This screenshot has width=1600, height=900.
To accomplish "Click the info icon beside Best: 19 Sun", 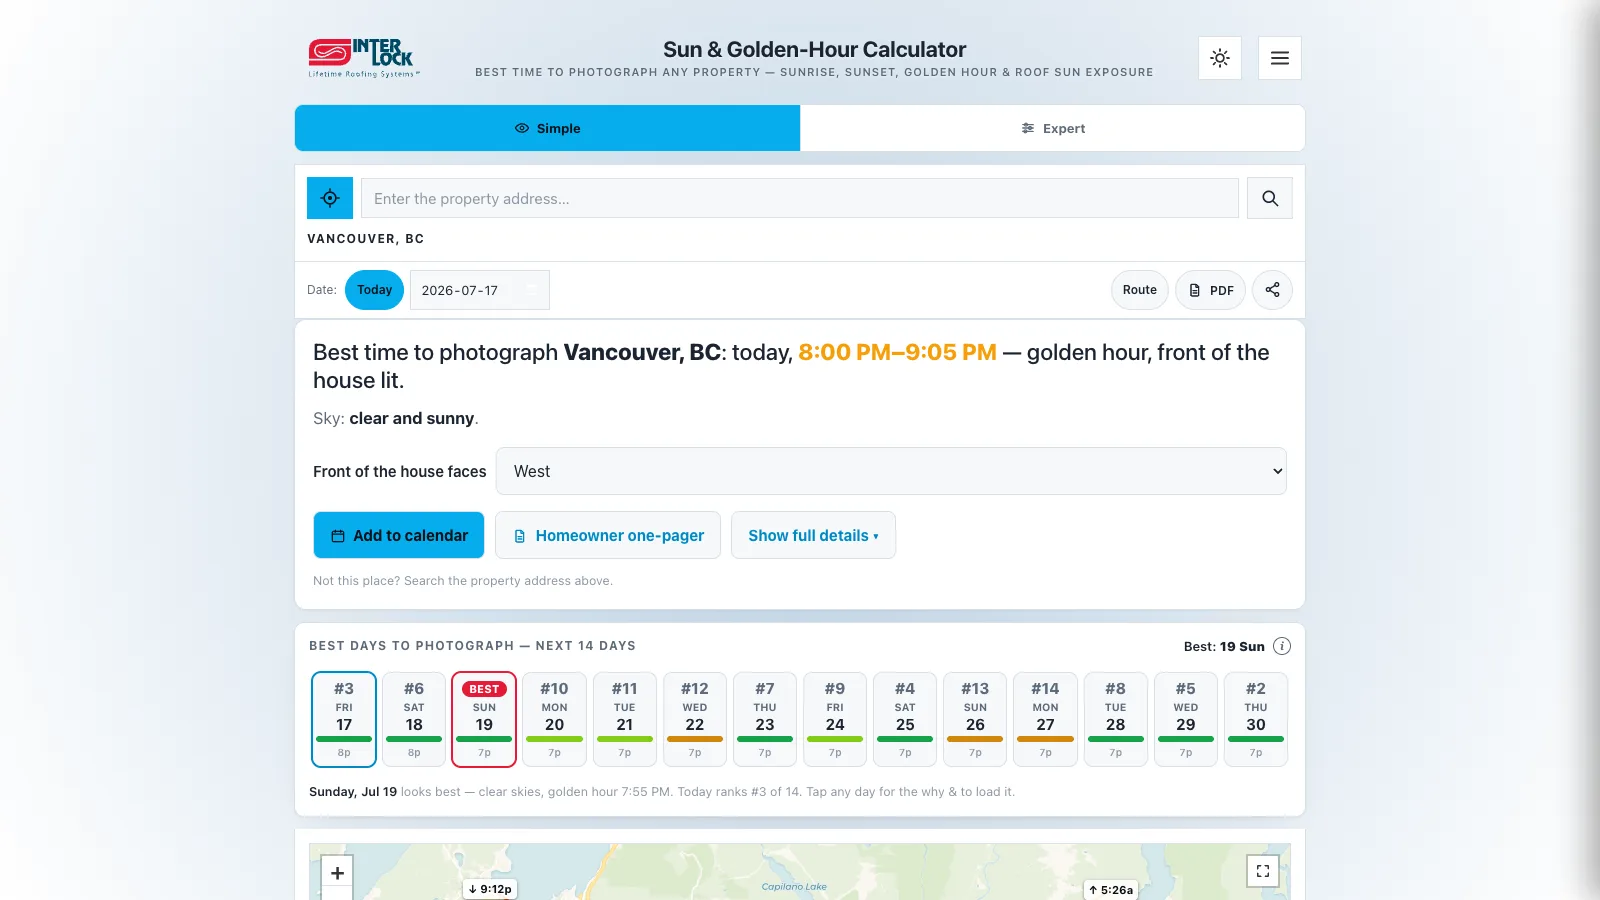I will pos(1282,646).
